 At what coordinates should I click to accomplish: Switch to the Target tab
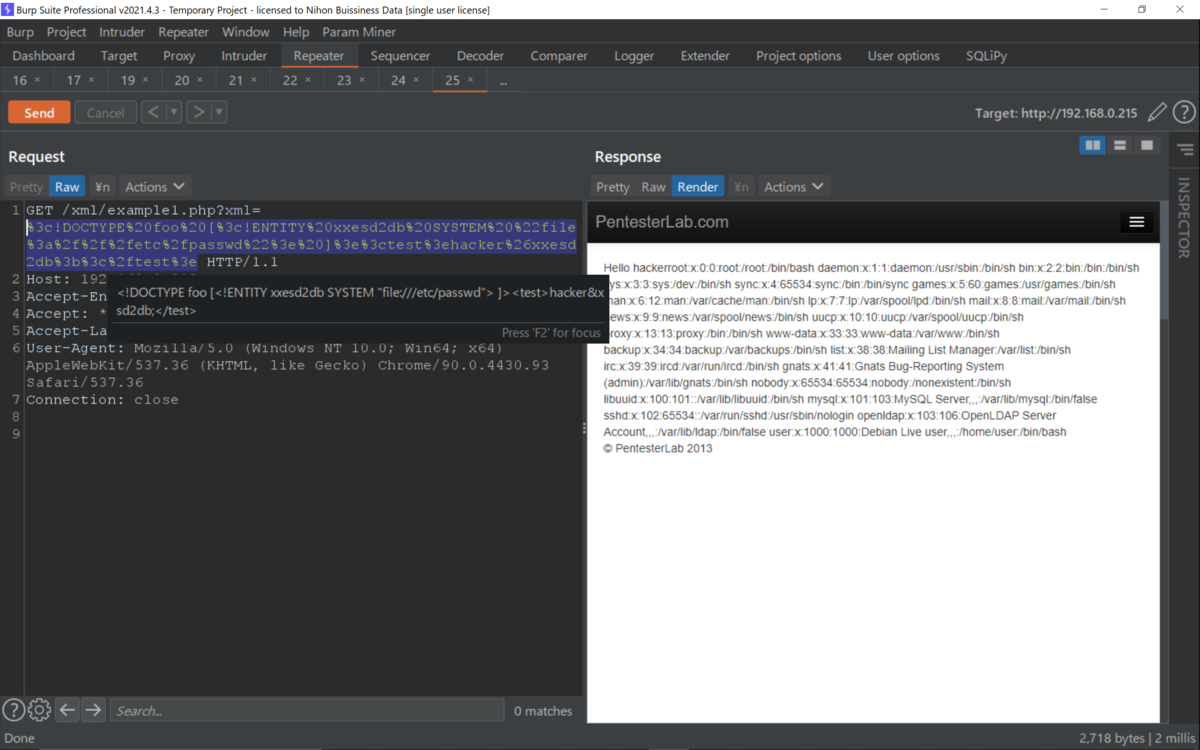pos(119,56)
